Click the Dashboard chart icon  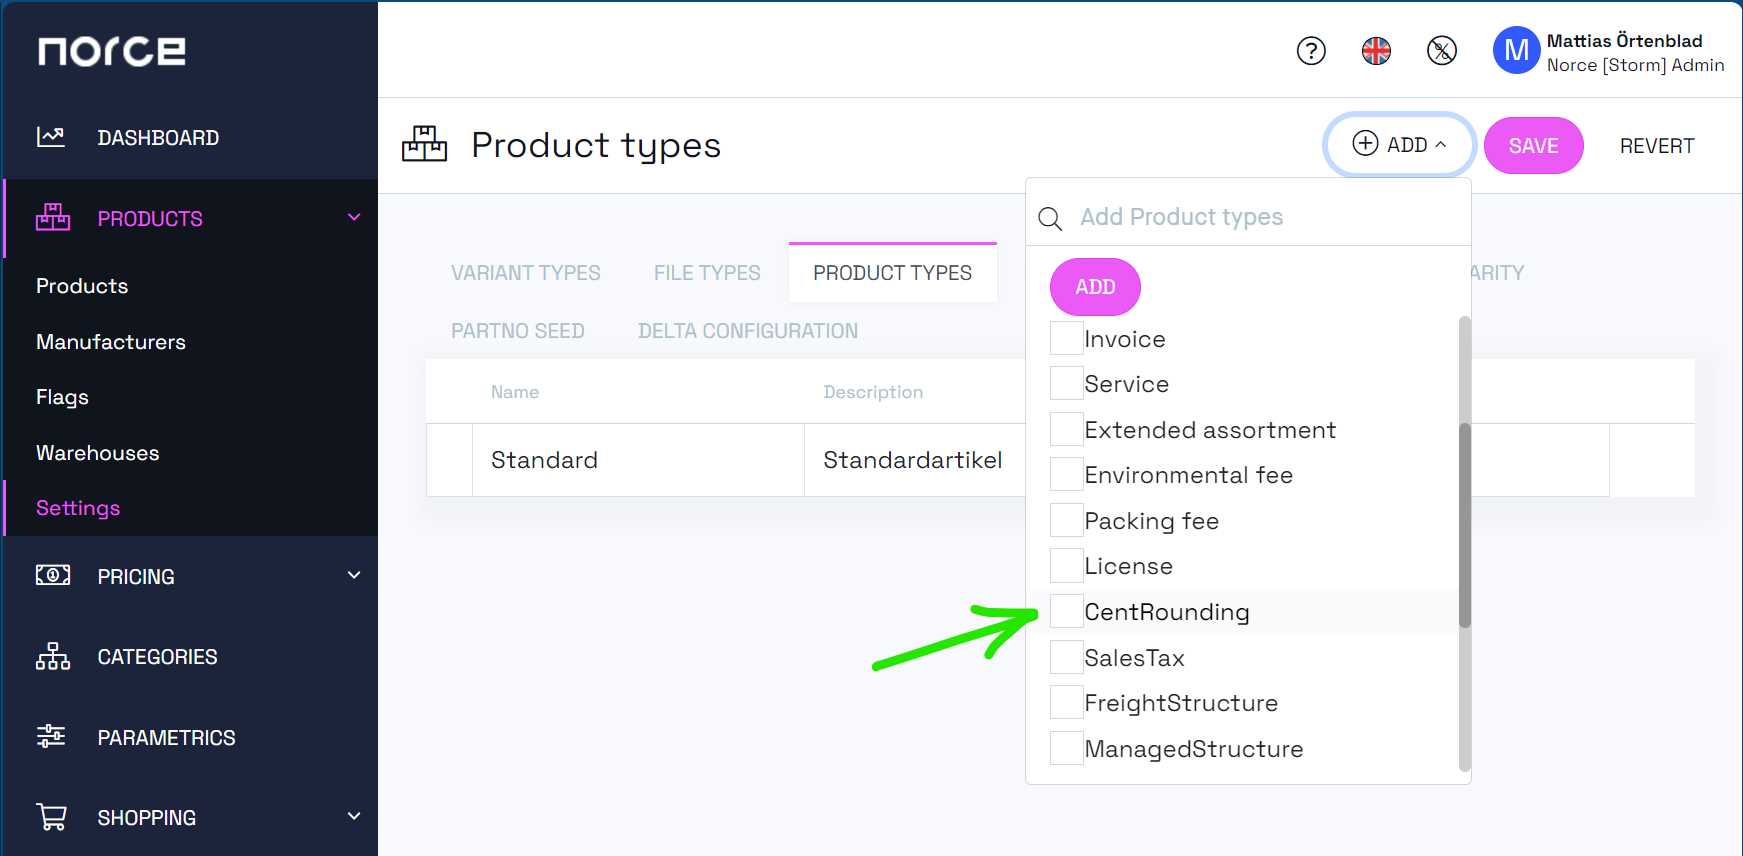51,137
